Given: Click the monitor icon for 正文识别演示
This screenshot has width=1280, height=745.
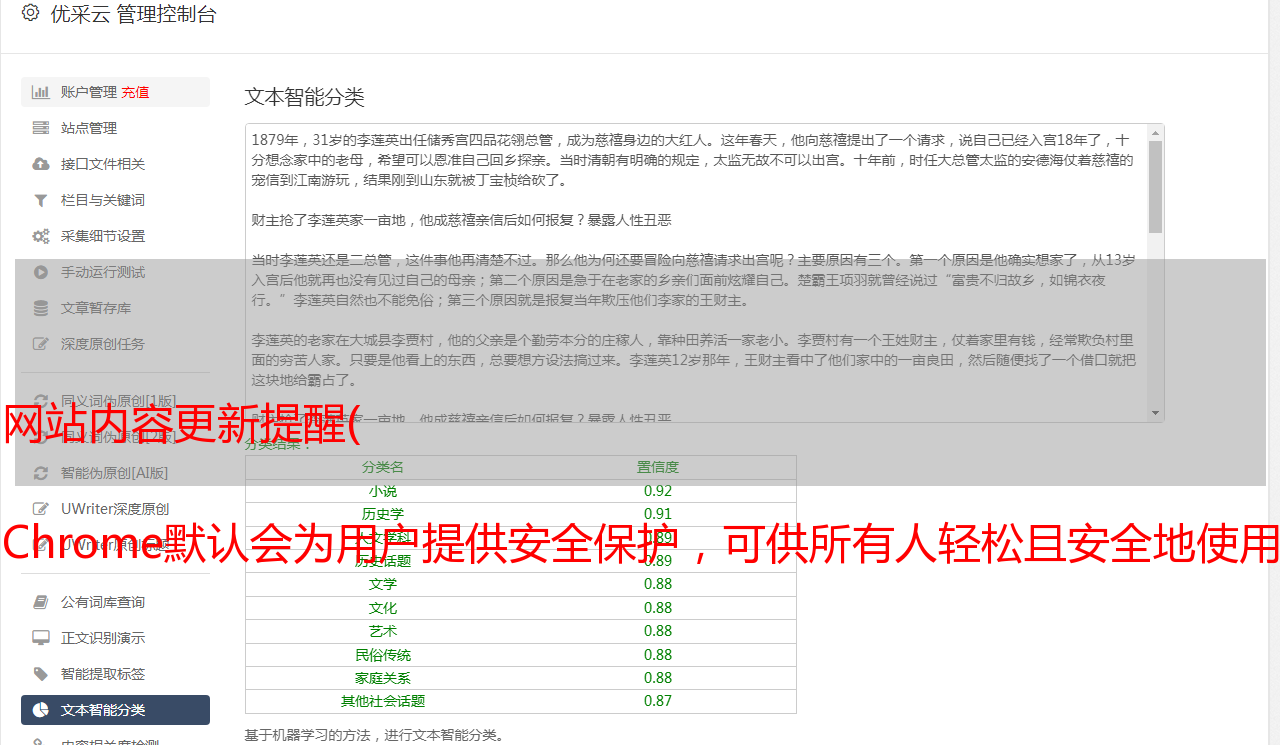Looking at the screenshot, I should 41,638.
